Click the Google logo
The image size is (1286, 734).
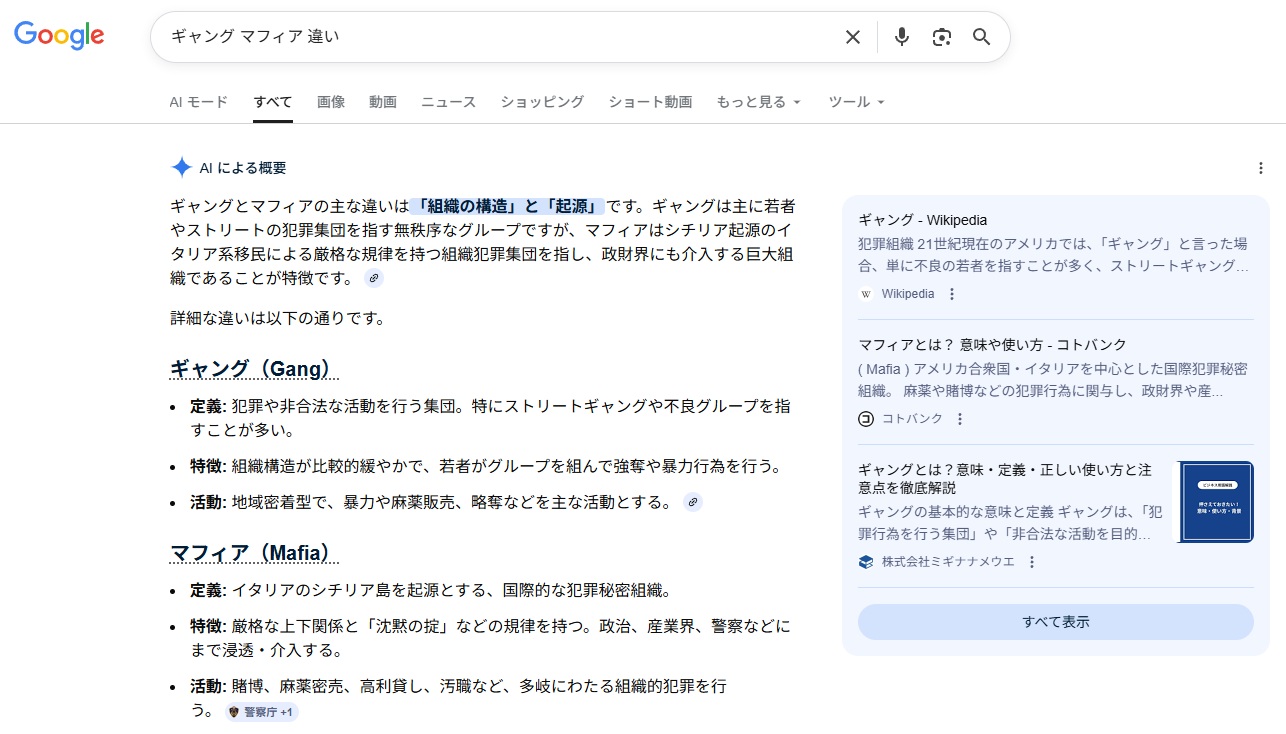[x=59, y=36]
